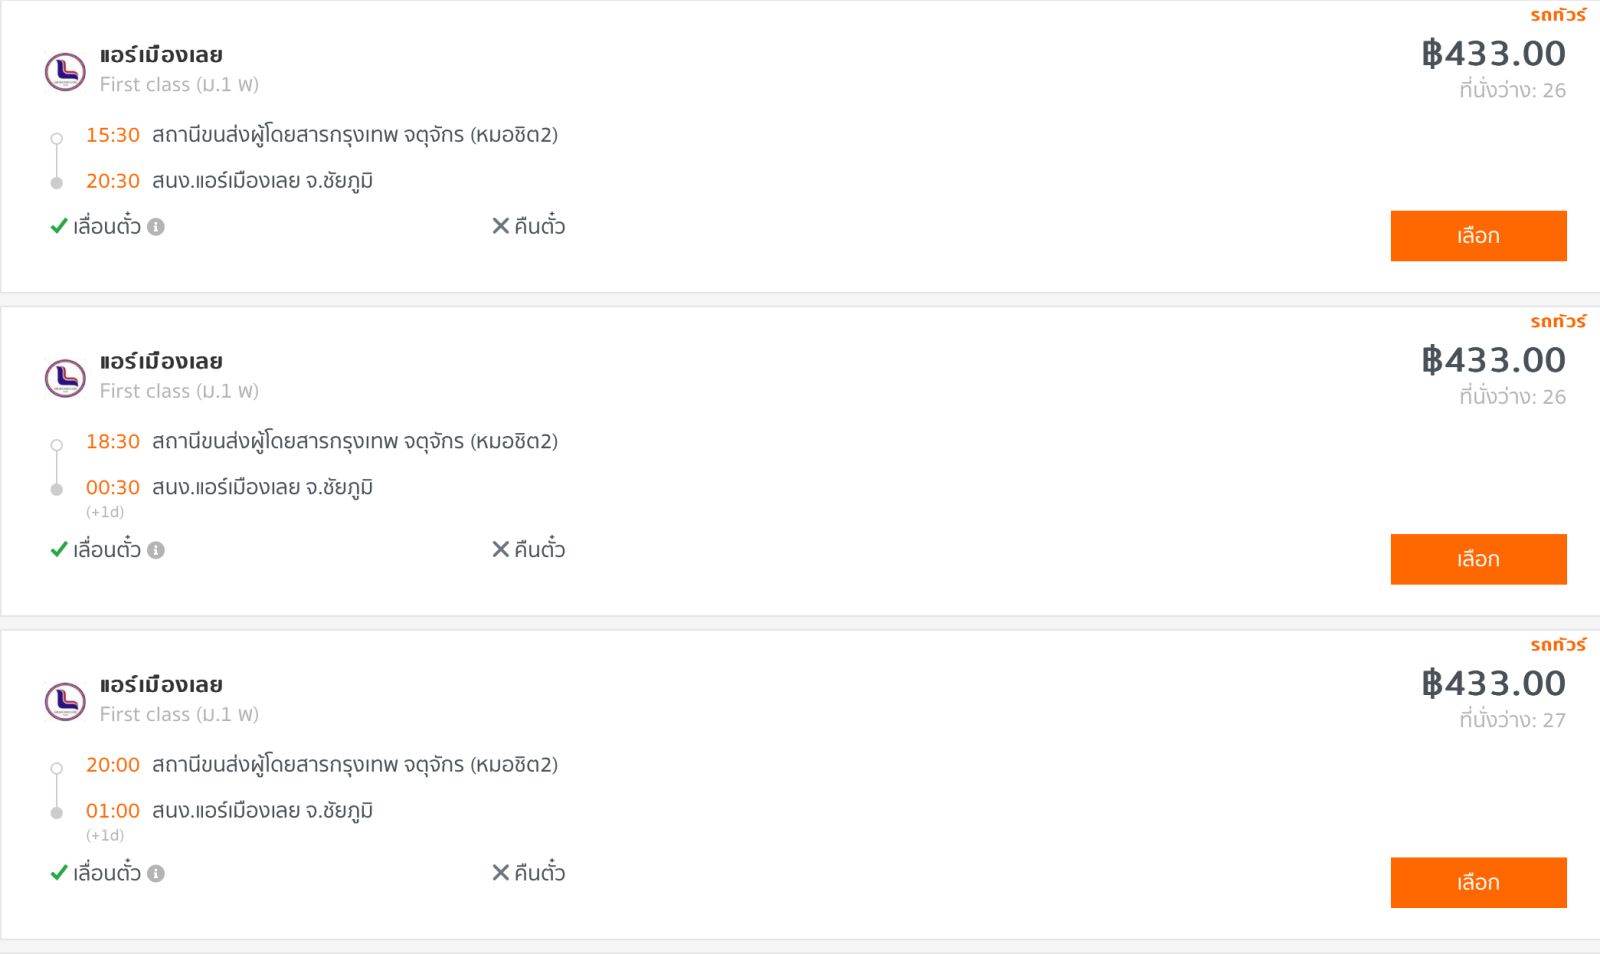
Task: Click the X icon beside คืนตั๋ว on the 18:30 trip
Action: 501,549
